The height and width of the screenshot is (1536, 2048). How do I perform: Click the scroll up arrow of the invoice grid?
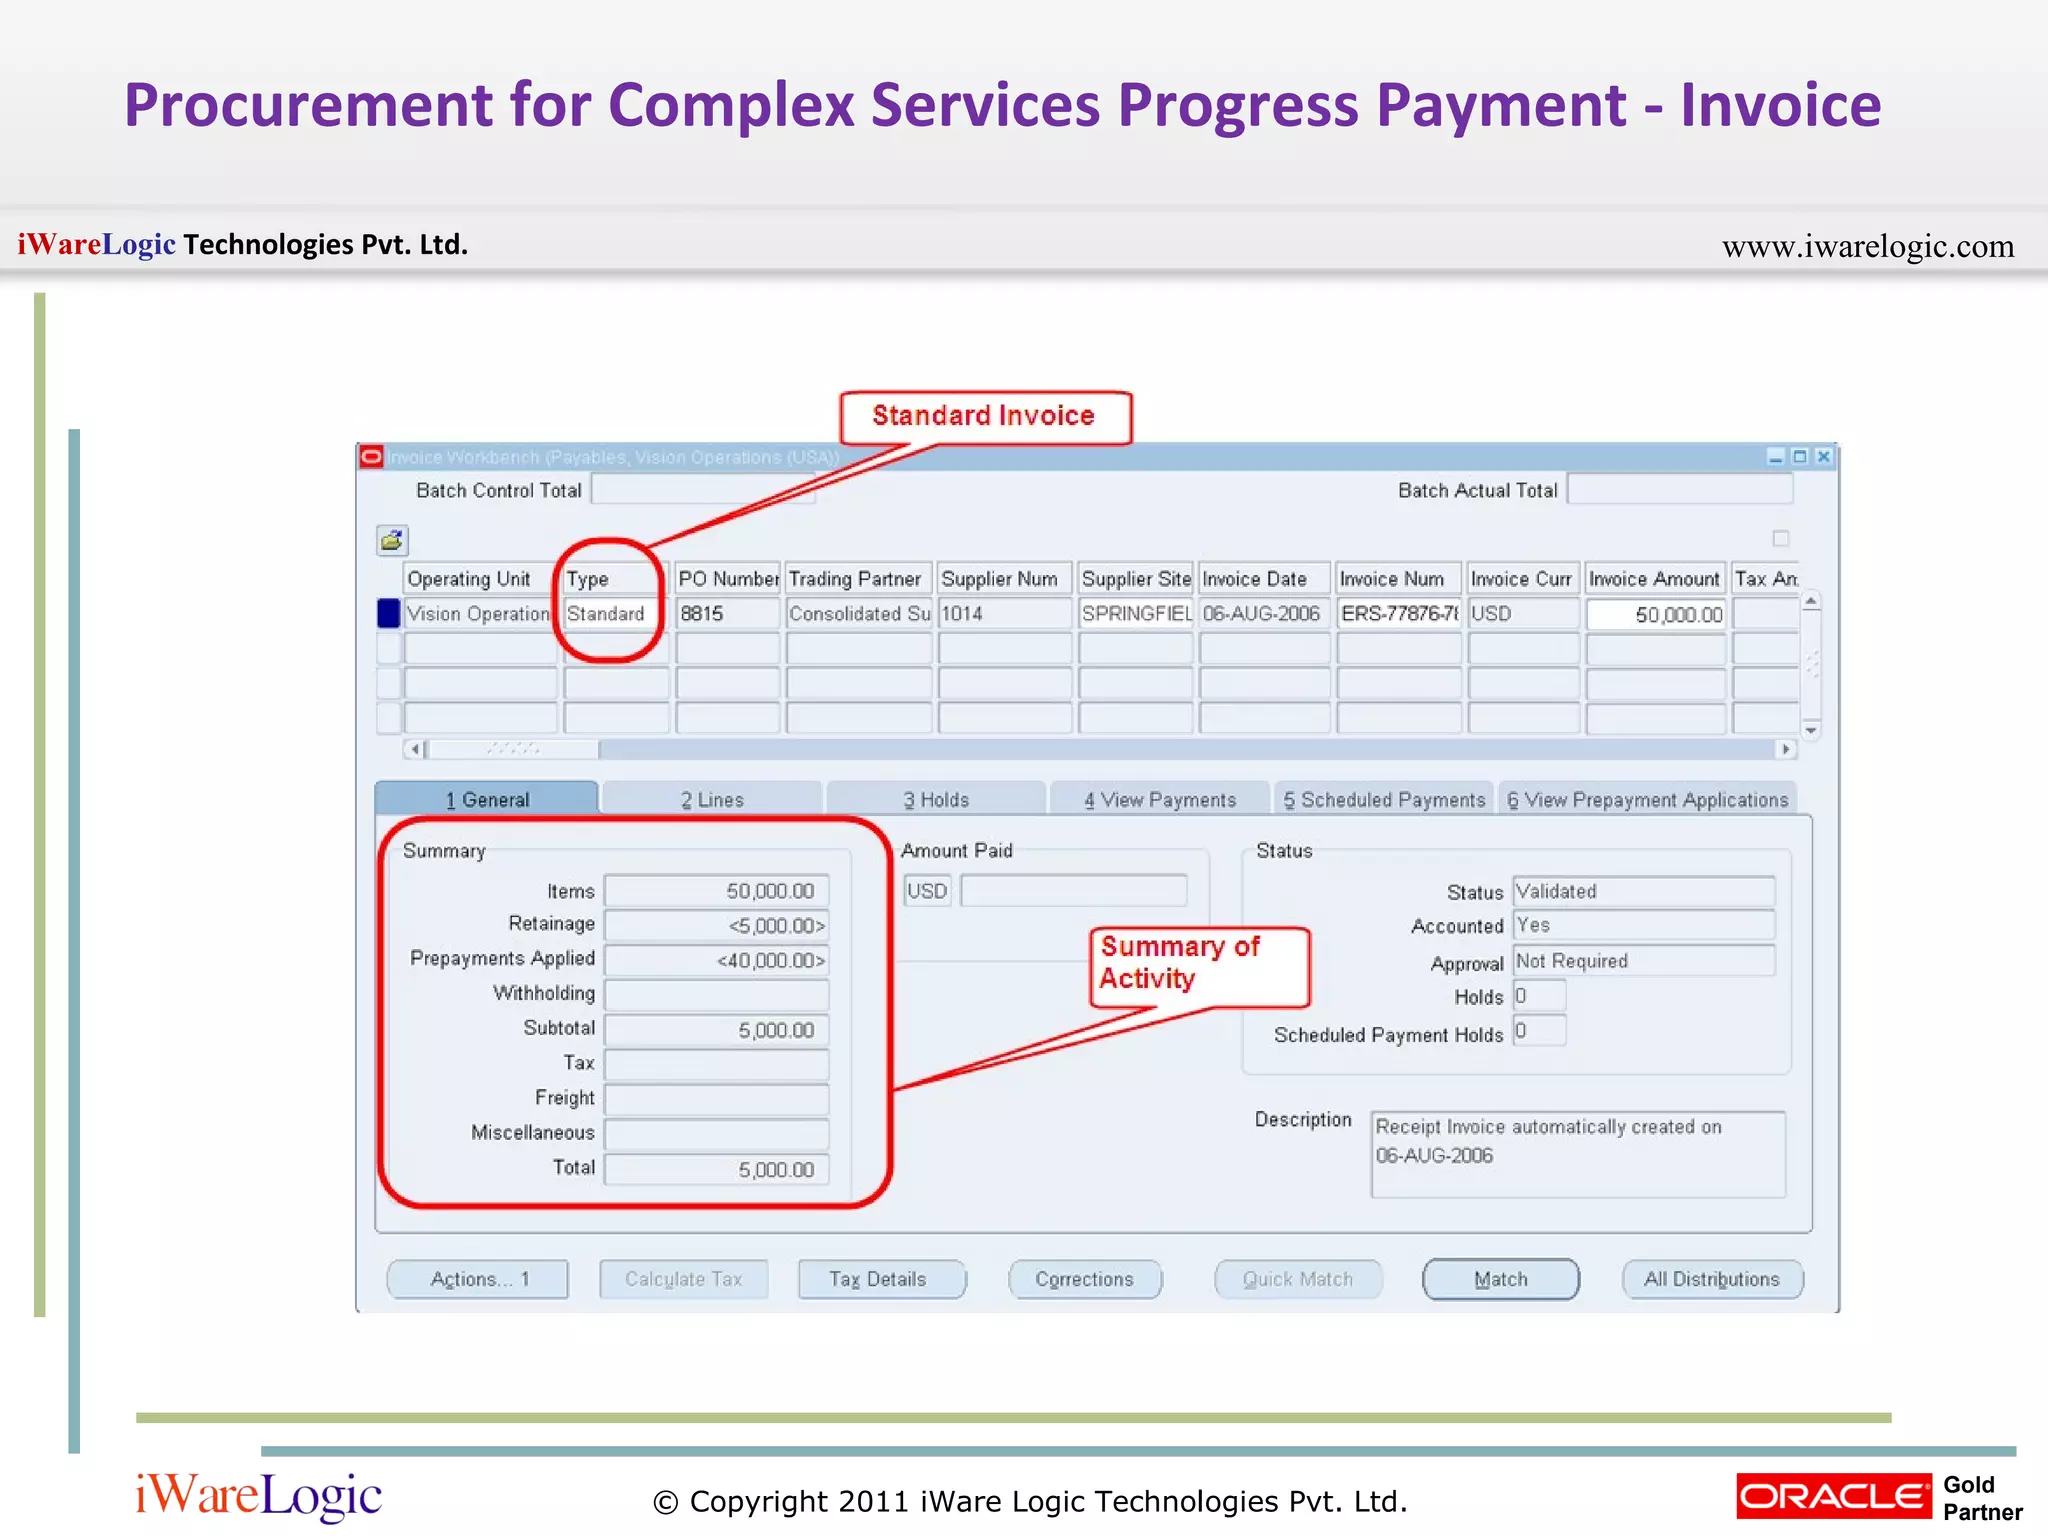tap(1810, 601)
